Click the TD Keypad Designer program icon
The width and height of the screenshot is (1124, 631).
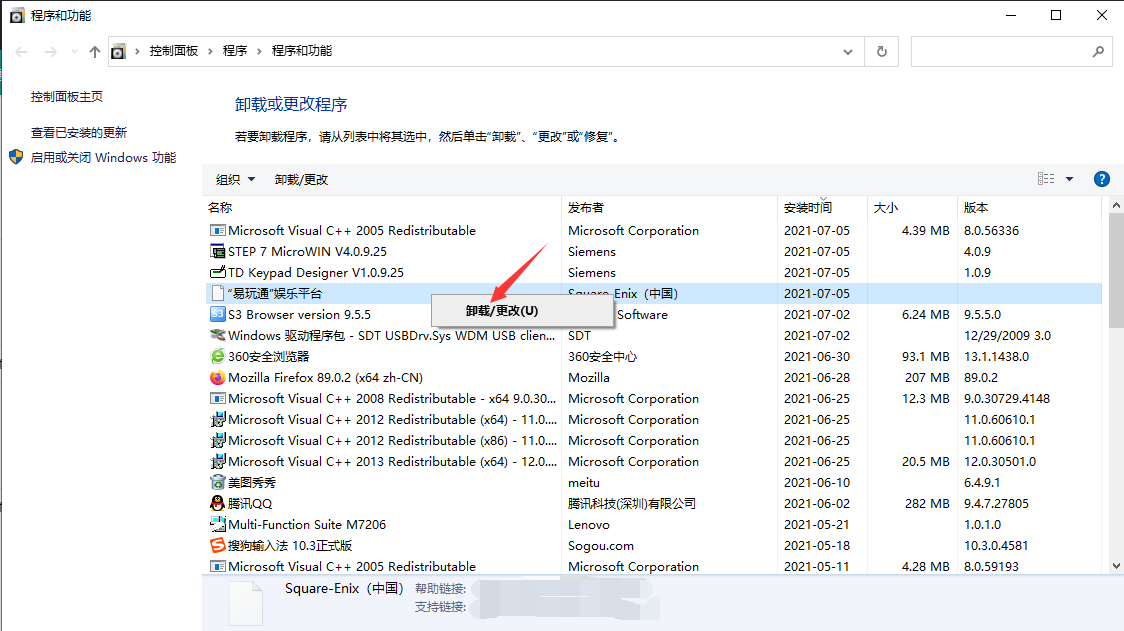coord(218,272)
